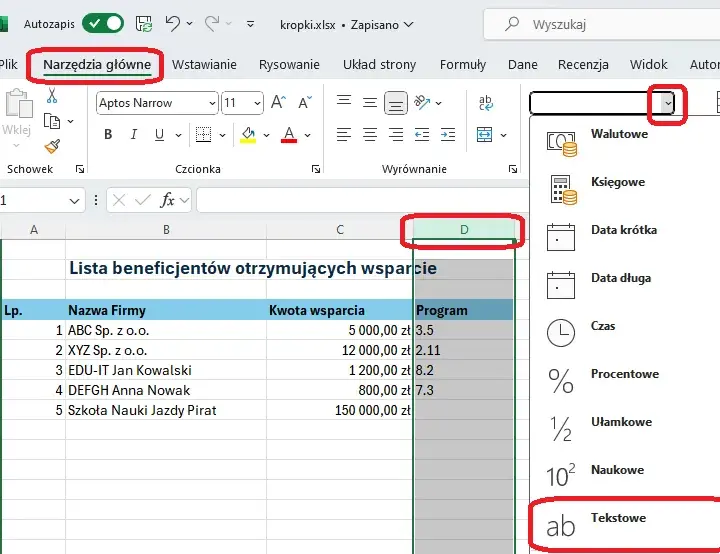
Task: Click the Borders icon
Action: (203, 135)
